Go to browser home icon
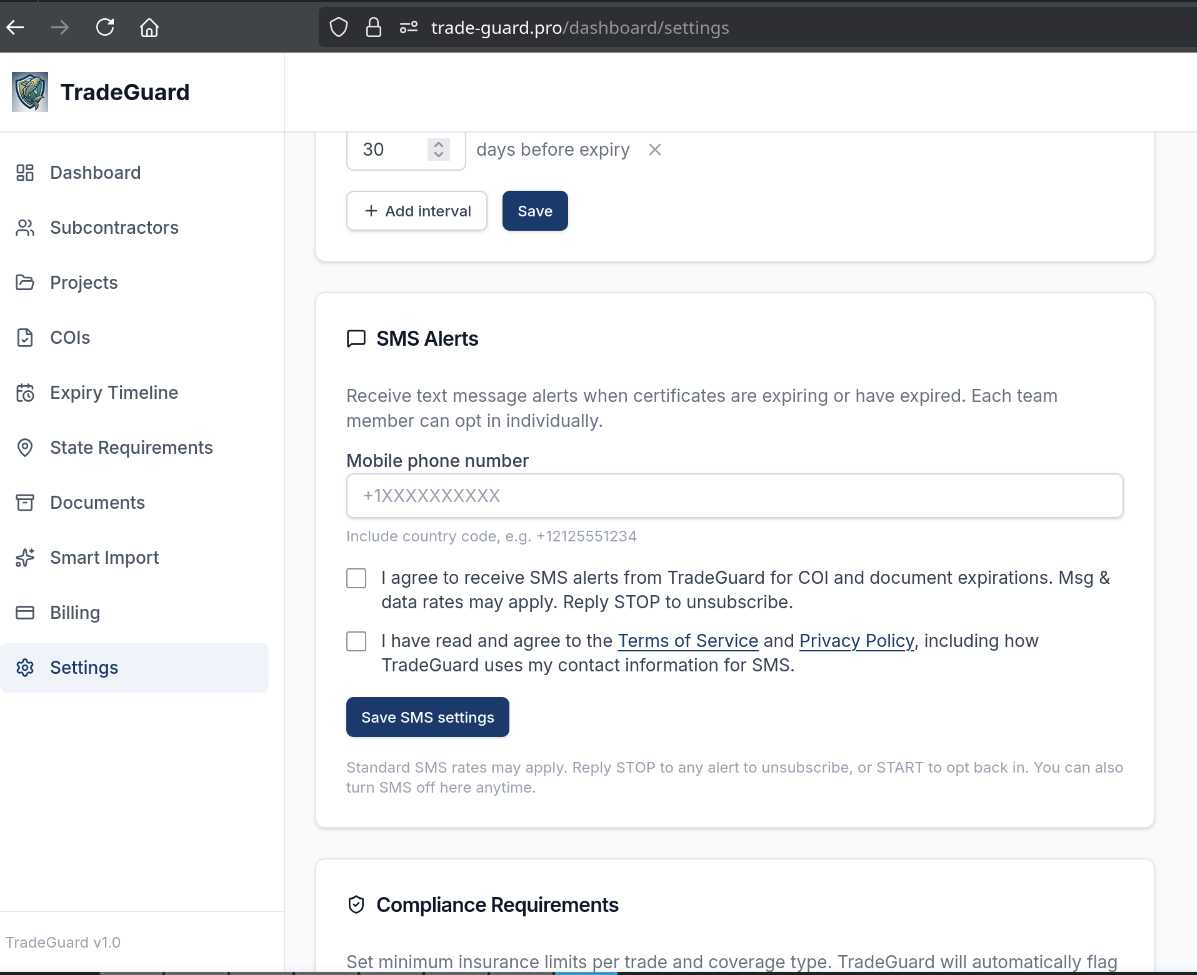This screenshot has height=975, width=1197. tap(150, 27)
